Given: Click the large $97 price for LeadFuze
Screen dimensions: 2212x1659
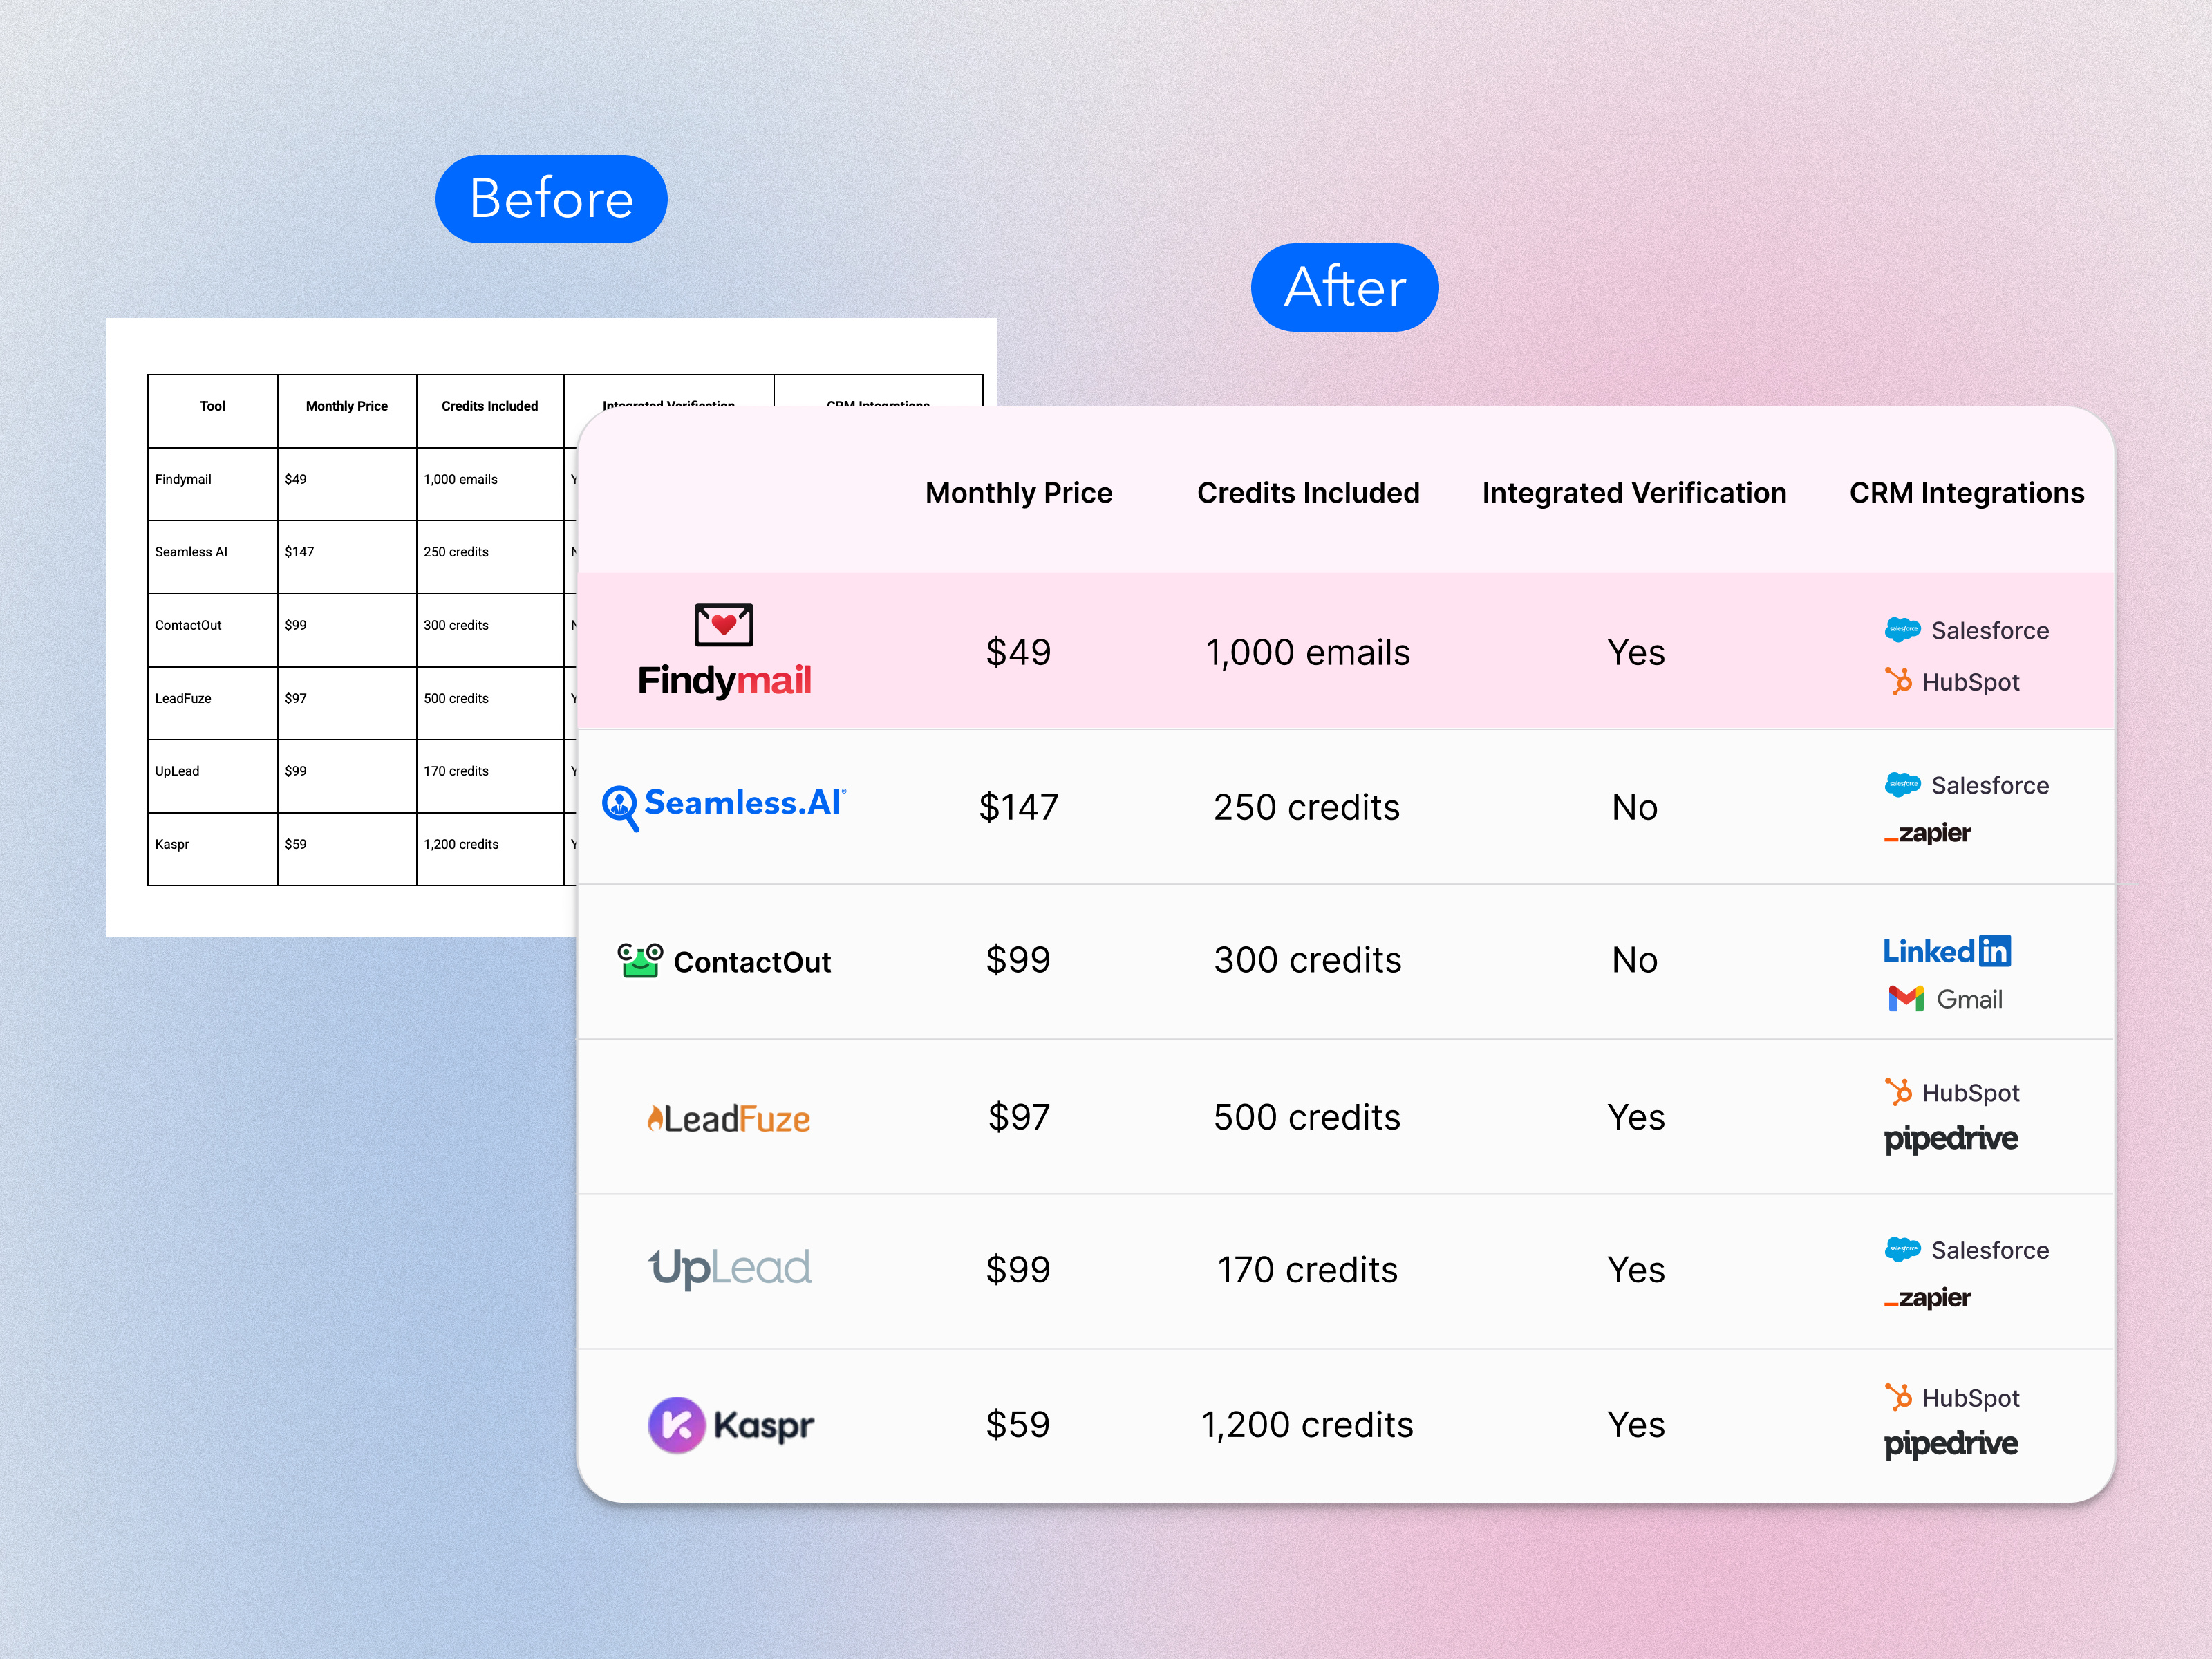Looking at the screenshot, I should (x=1018, y=1117).
